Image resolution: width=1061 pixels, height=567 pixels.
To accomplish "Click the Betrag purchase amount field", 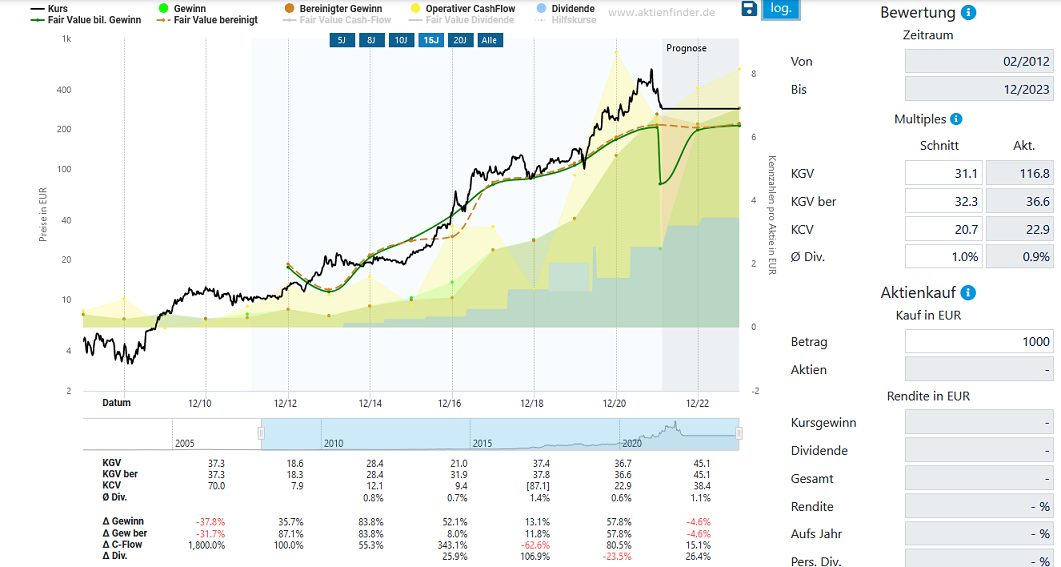I will [x=979, y=342].
